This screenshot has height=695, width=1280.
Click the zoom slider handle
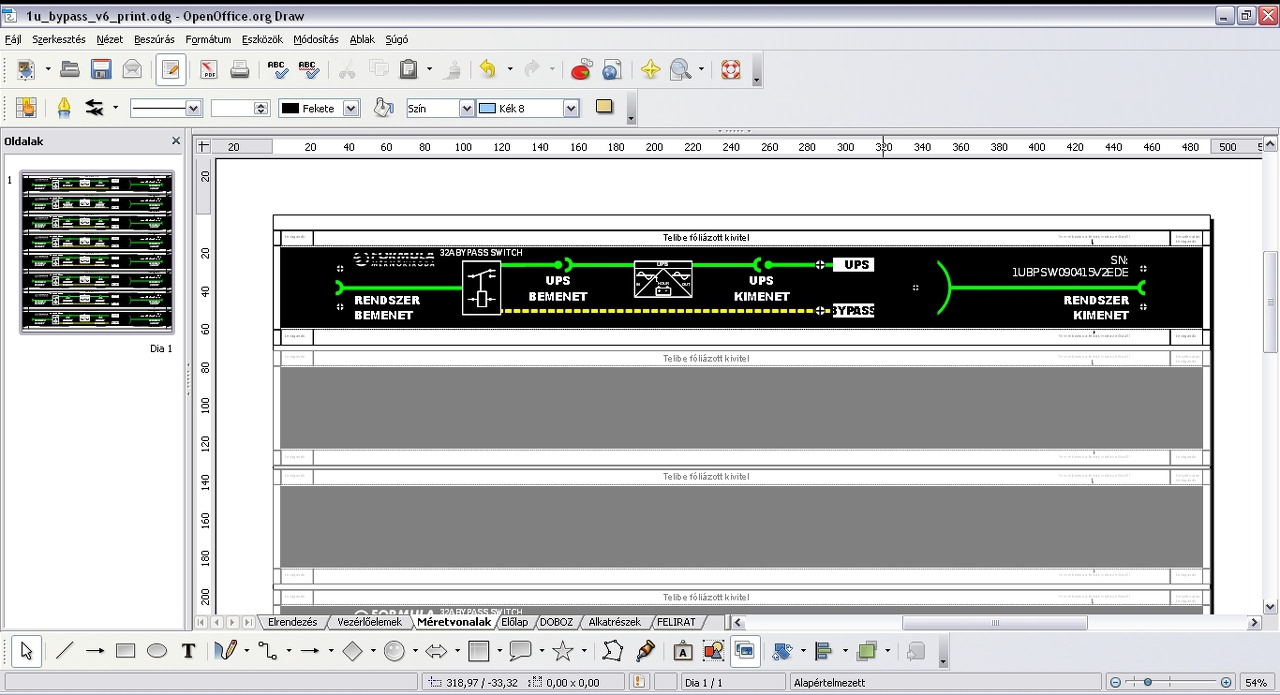[x=1148, y=682]
